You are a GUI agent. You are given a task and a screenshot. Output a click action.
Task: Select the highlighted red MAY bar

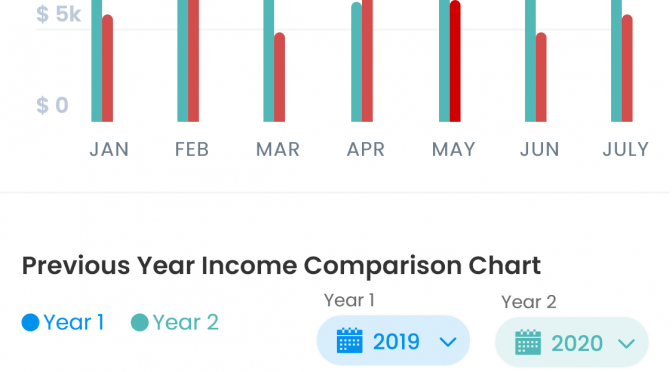(455, 61)
